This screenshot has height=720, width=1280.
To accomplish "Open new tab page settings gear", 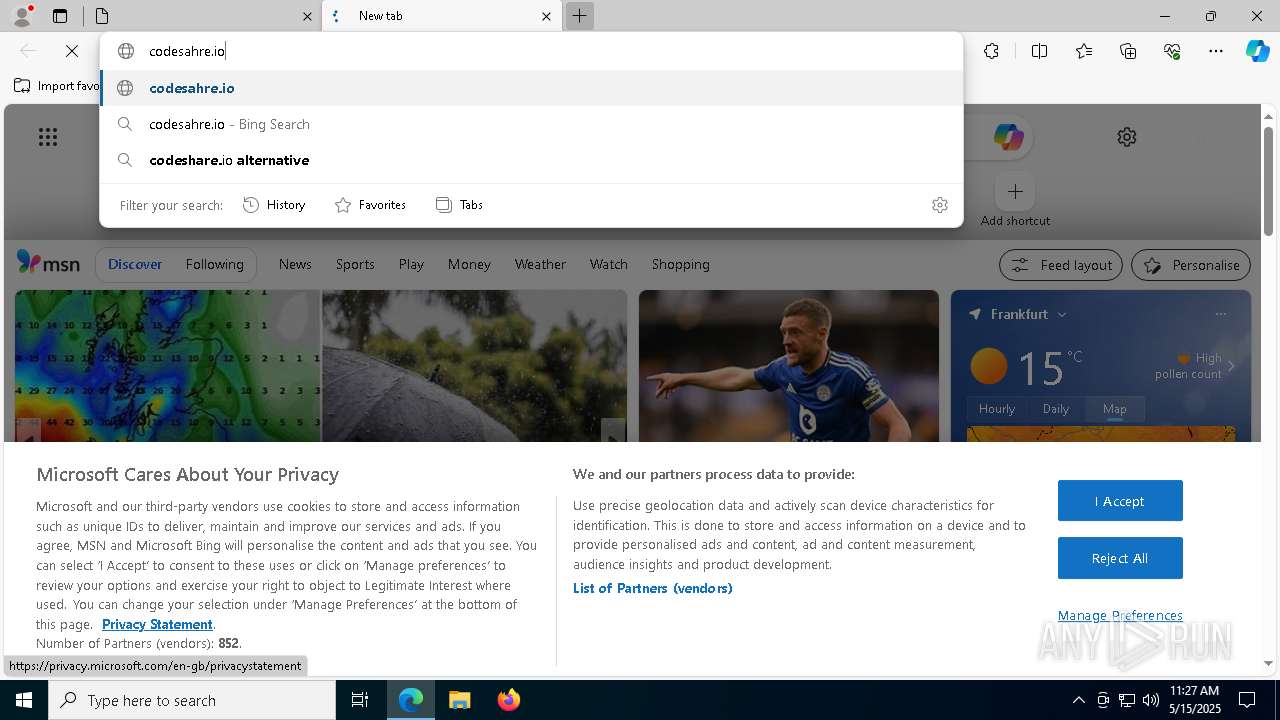I will [x=1127, y=137].
